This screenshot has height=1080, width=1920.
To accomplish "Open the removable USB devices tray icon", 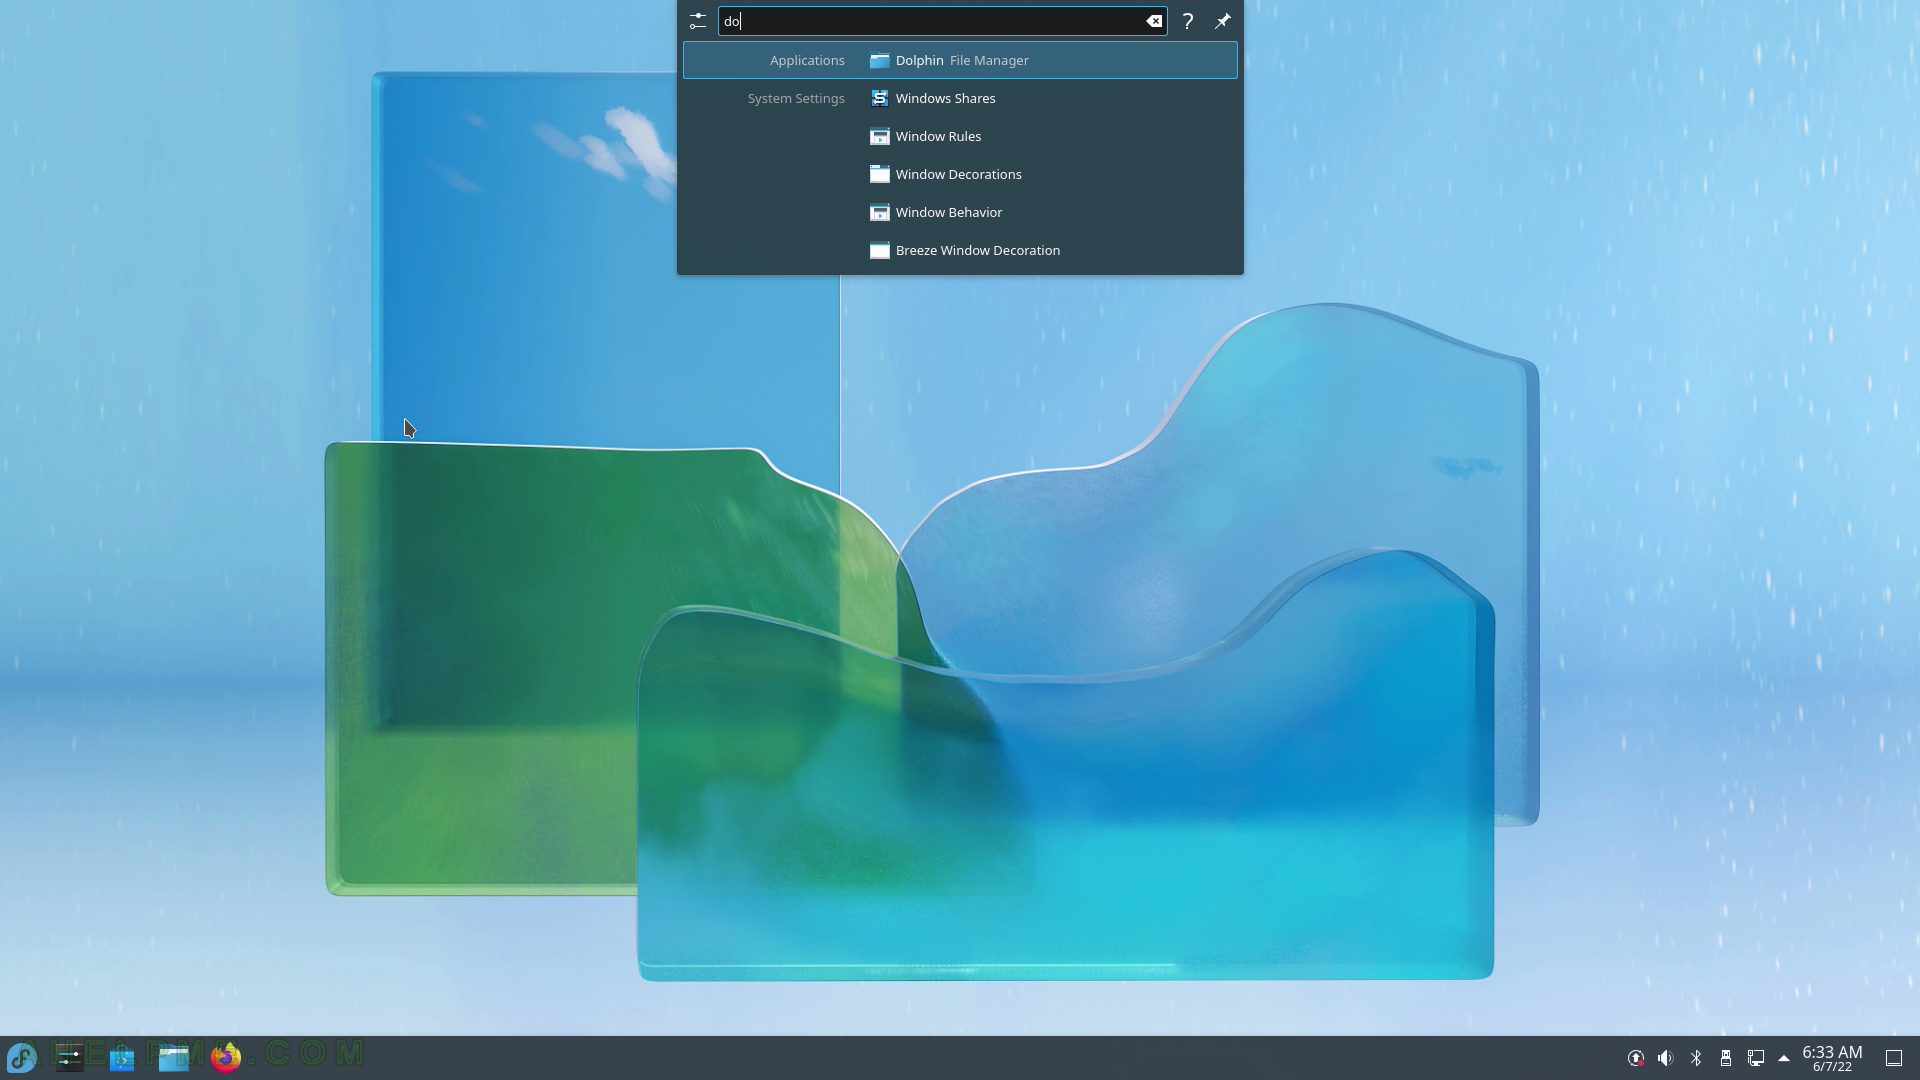I will tap(1726, 1058).
